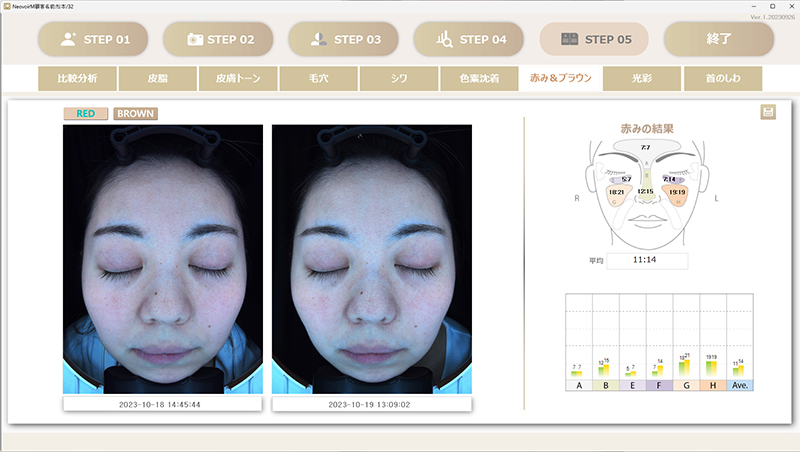The height and width of the screenshot is (452, 800).
Task: Click chart column label B
Action: [606, 386]
